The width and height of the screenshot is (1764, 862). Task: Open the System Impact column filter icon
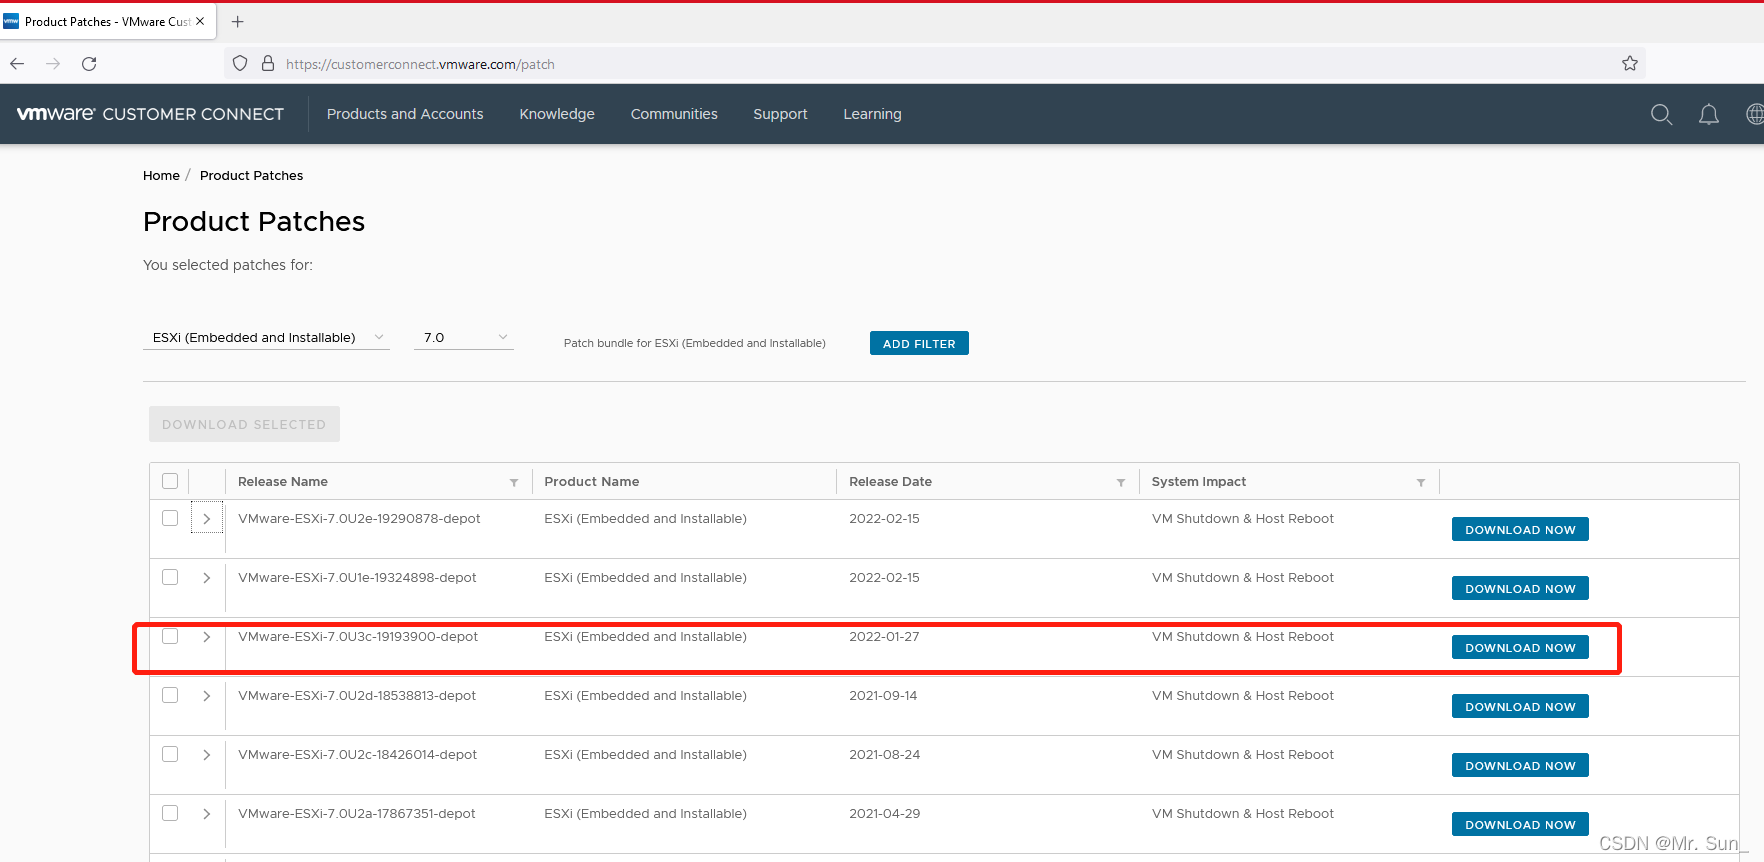click(x=1421, y=482)
